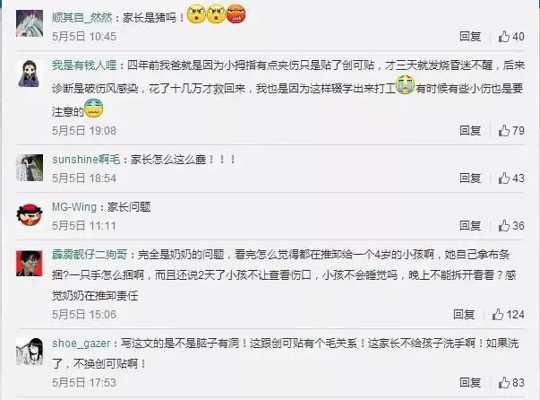Open 我是有钱人哇's username link
This screenshot has width=540, height=400.
(84, 65)
